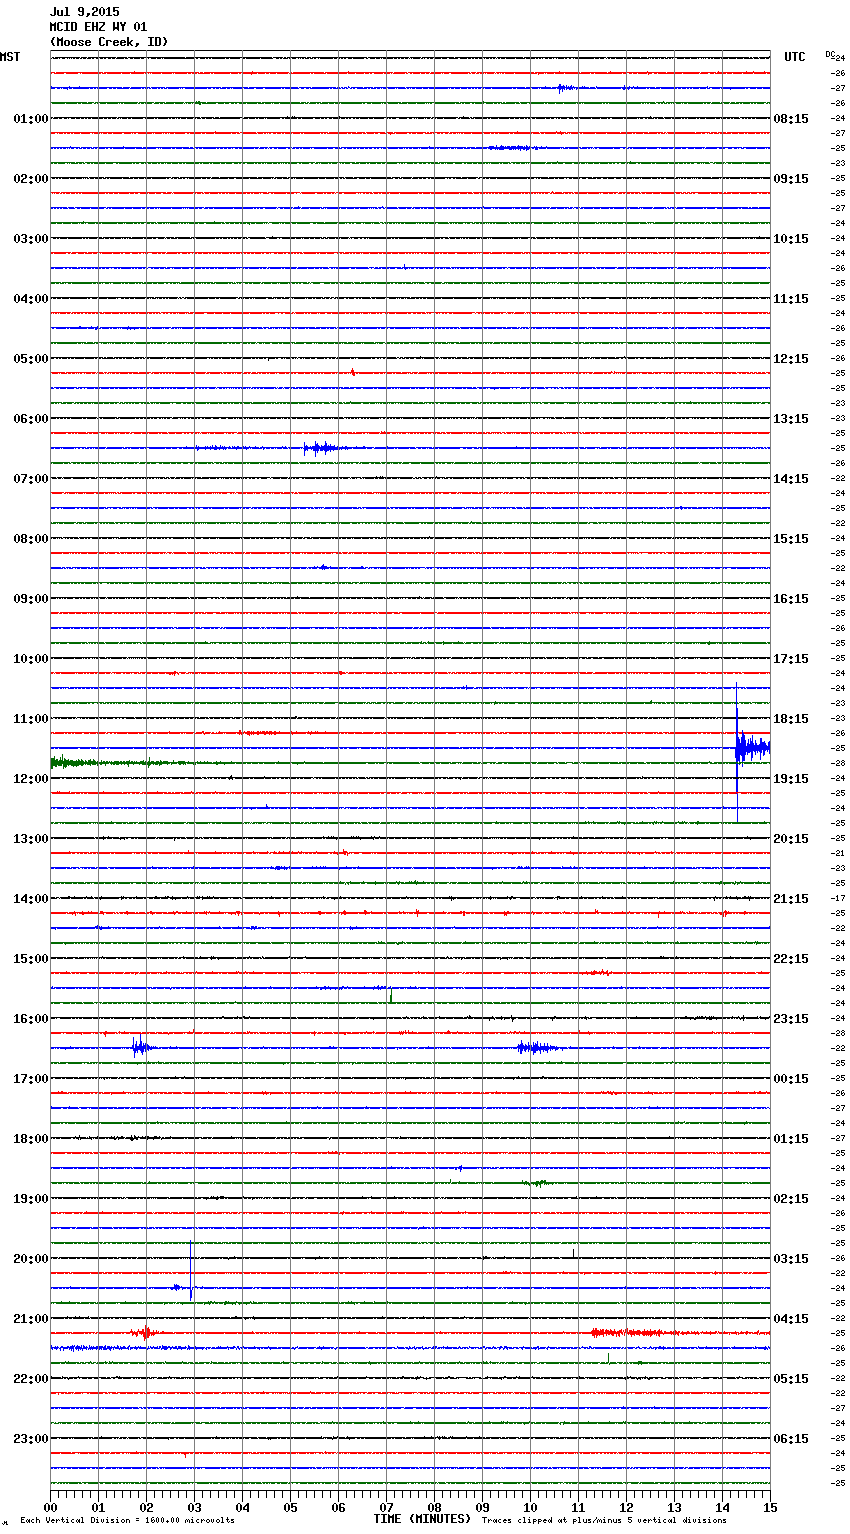850x1534 pixels.
Task: Click the 18:15 UTC time label
Action: (791, 719)
